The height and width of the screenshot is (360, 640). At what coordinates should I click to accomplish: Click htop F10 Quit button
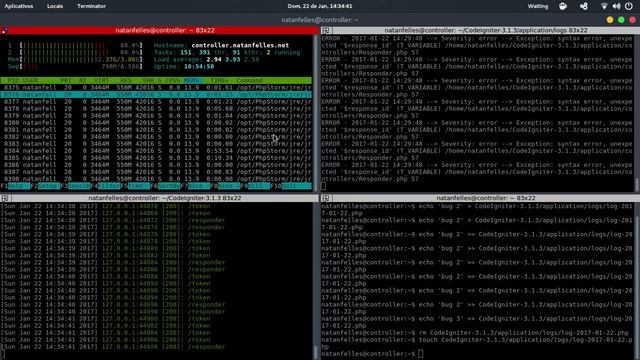(x=291, y=186)
